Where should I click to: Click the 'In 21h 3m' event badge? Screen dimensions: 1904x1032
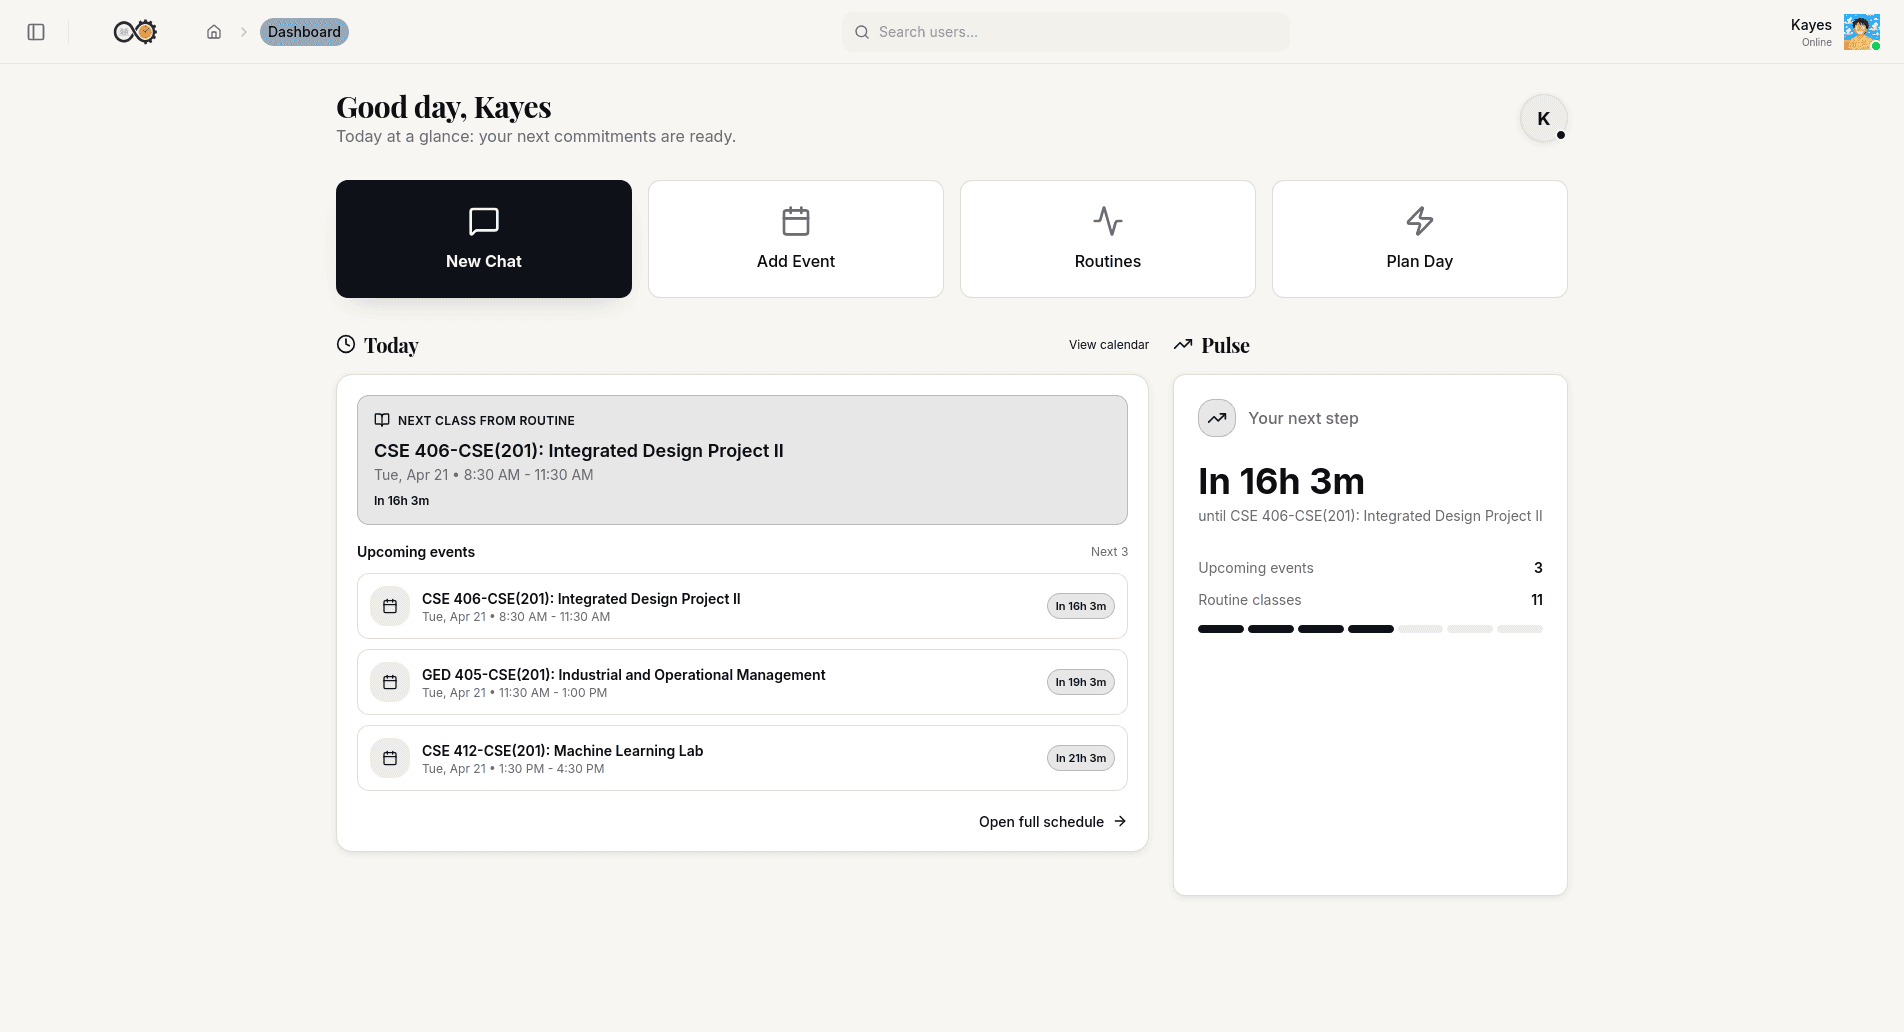1081,758
